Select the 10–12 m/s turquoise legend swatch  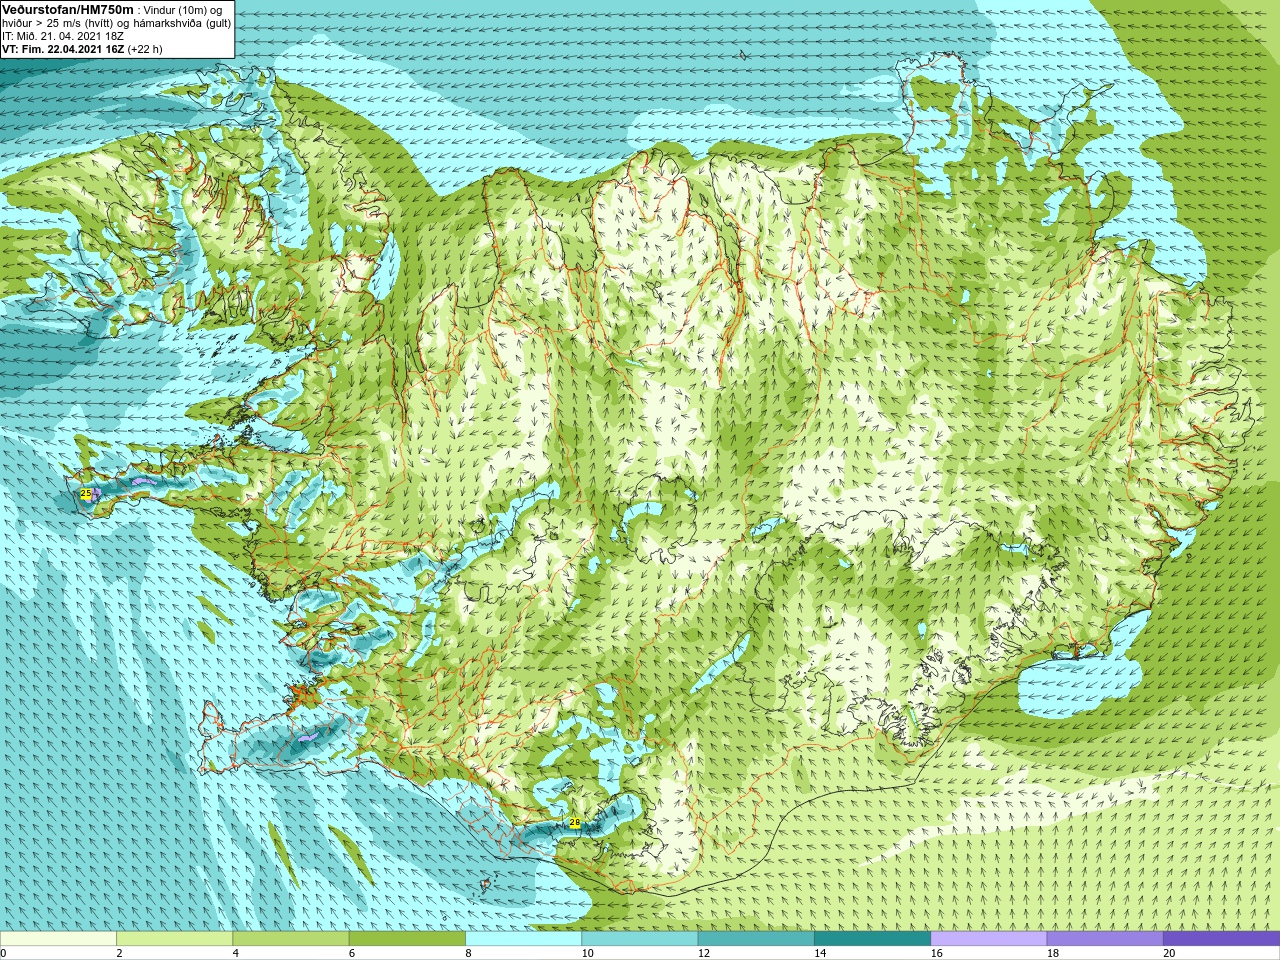(x=639, y=939)
